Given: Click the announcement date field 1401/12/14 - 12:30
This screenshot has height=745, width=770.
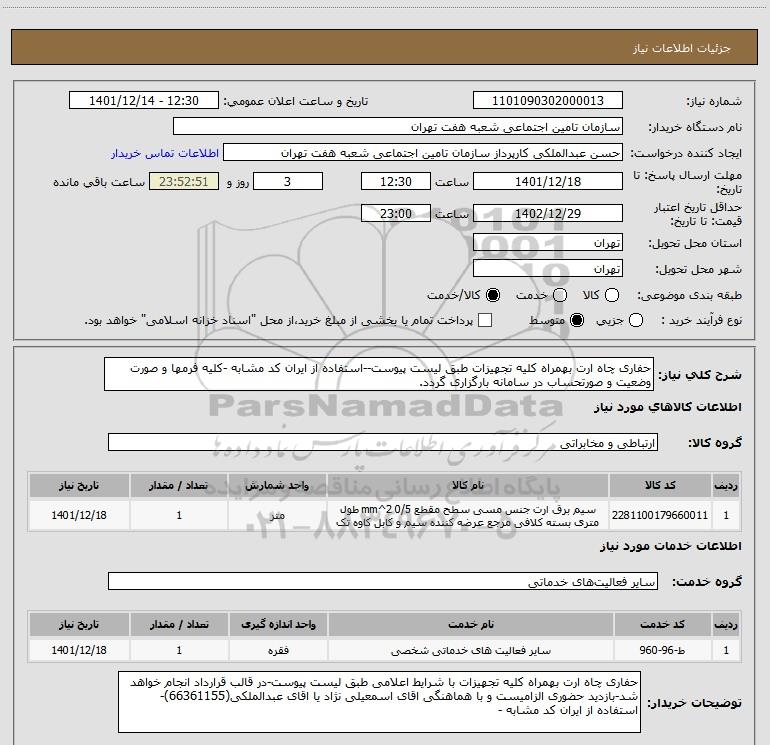Looking at the screenshot, I should pos(144,101).
